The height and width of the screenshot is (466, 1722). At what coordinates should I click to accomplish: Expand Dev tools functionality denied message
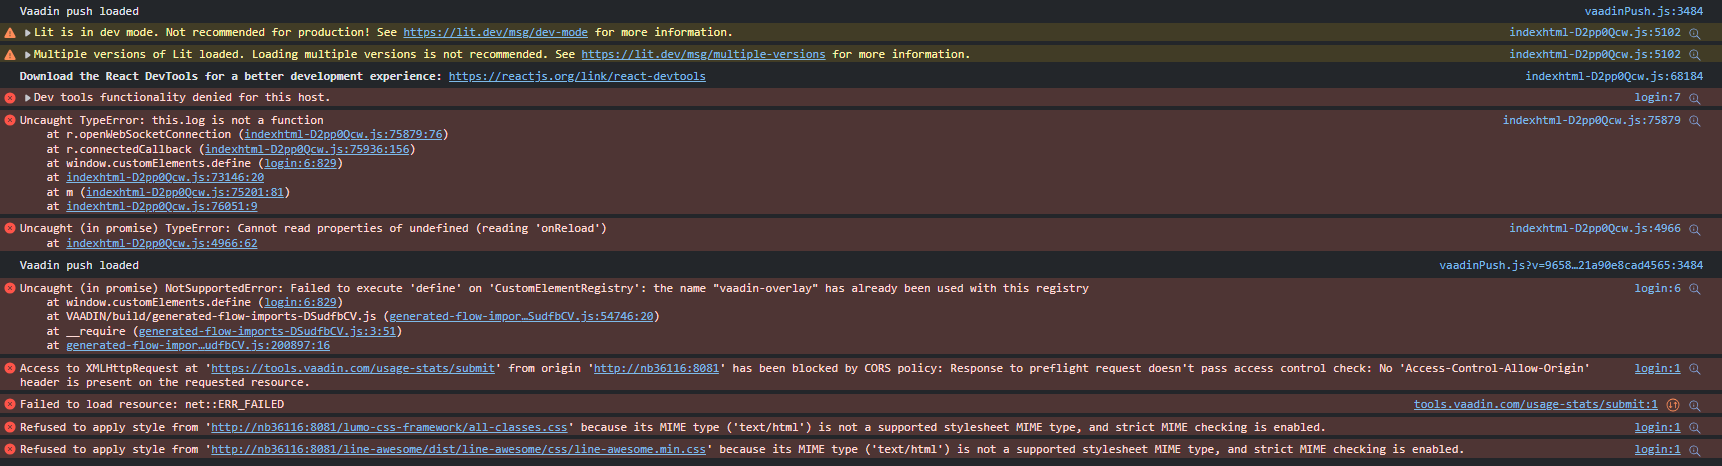pyautogui.click(x=27, y=98)
